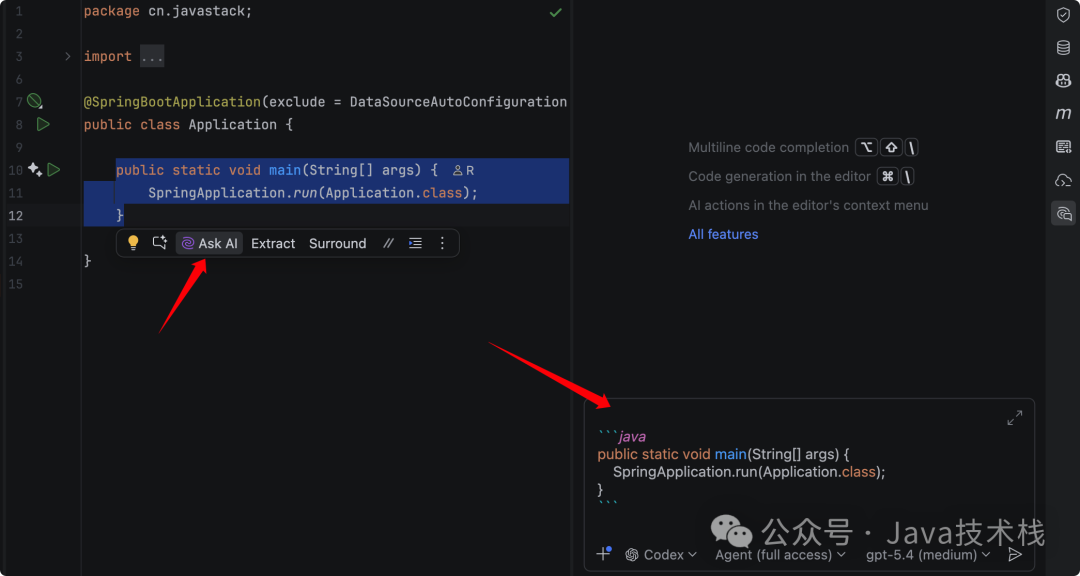1080x576 pixels.
Task: Click the reformat code icon
Action: [415, 243]
